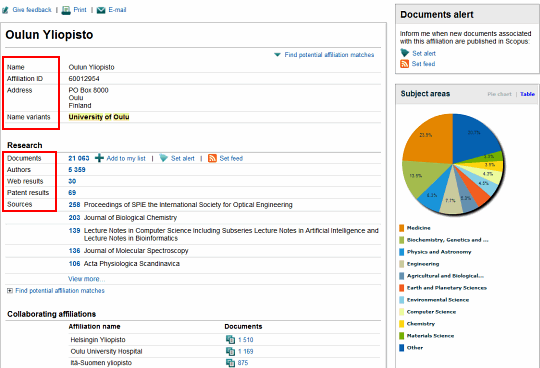This screenshot has width=540, height=368.
Task: Select Computer Science legend entry
Action: tap(431, 312)
